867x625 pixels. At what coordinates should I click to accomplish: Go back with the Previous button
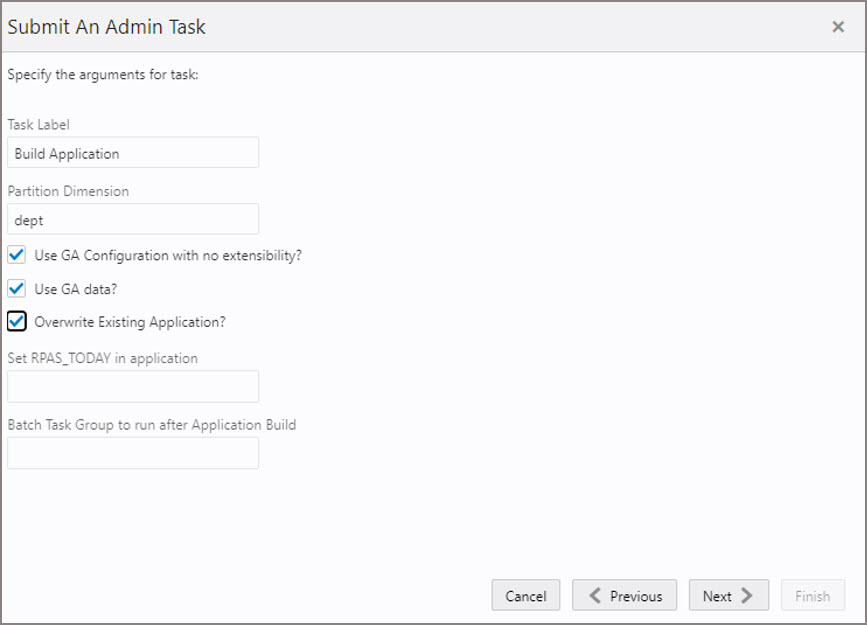coord(624,596)
